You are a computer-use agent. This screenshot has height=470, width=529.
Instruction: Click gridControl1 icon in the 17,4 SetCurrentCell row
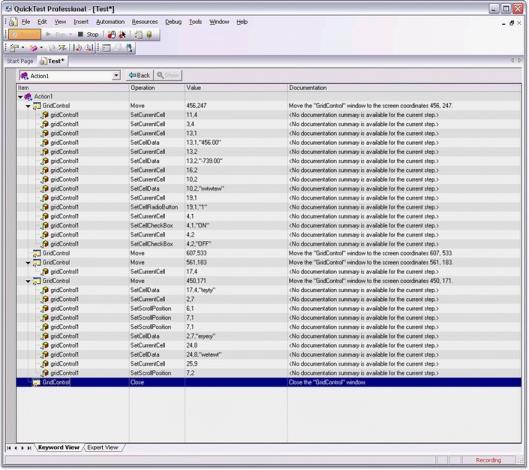click(x=45, y=272)
